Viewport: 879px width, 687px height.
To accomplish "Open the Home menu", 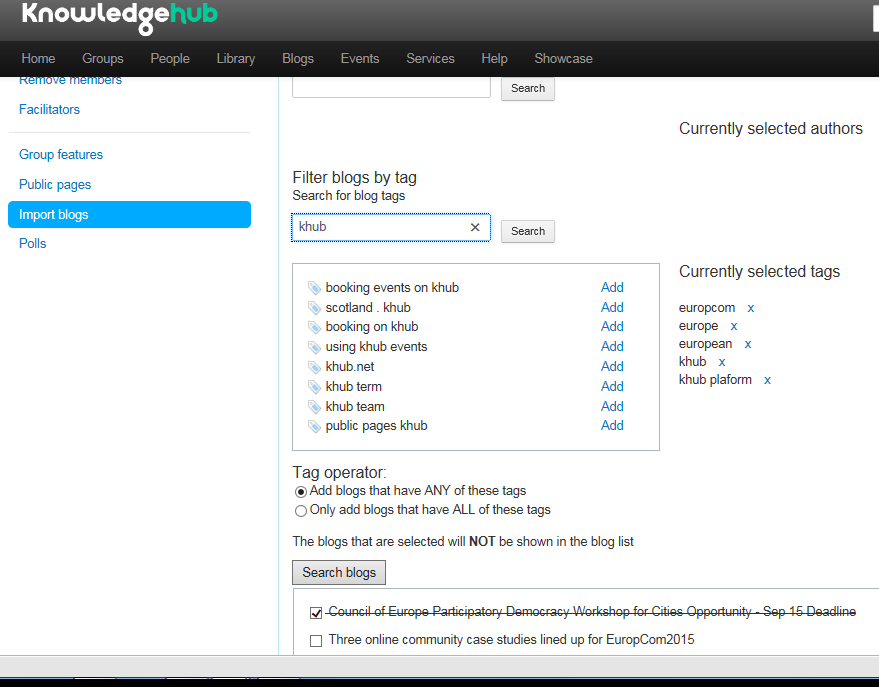I will 38,58.
